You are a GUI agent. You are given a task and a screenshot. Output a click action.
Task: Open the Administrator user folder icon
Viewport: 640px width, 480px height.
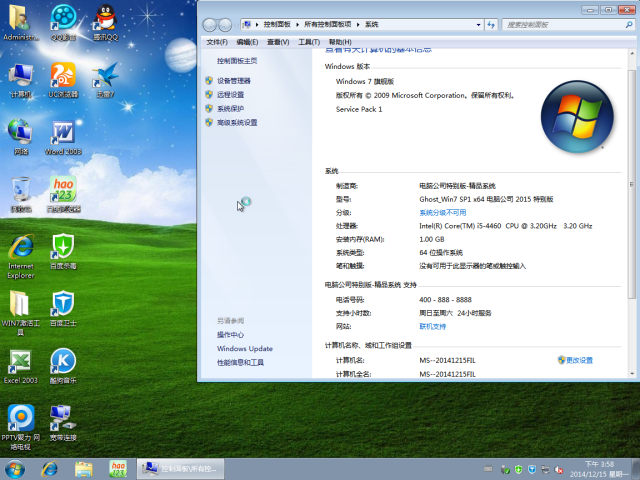20,22
